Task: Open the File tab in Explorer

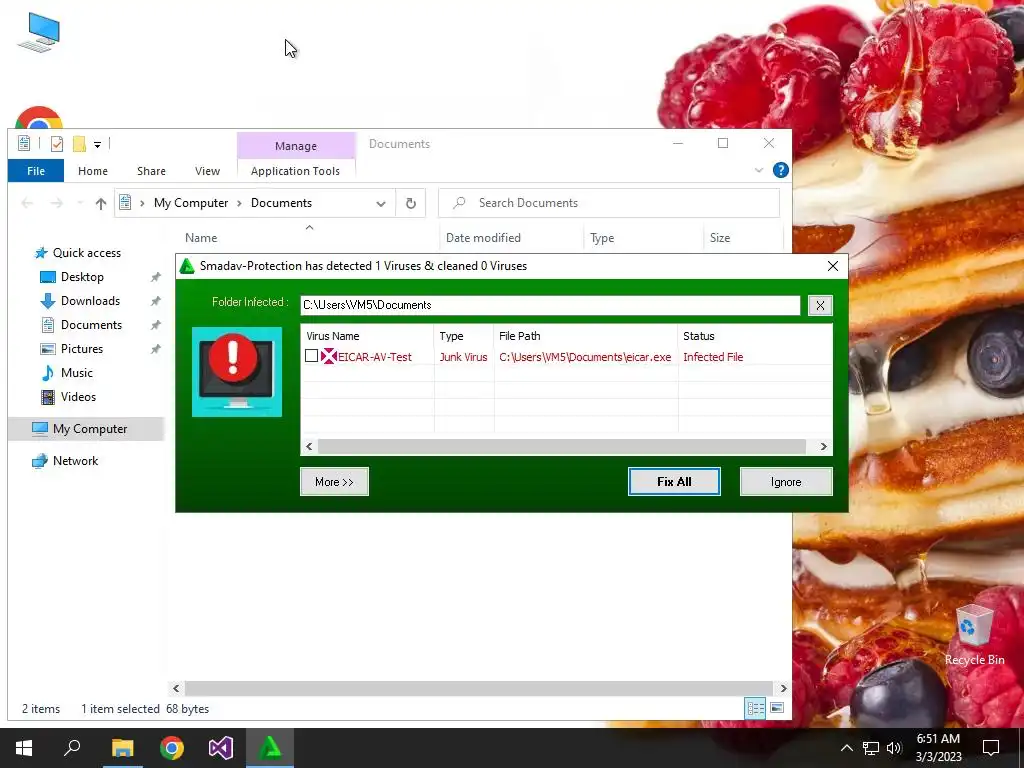Action: click(x=36, y=171)
